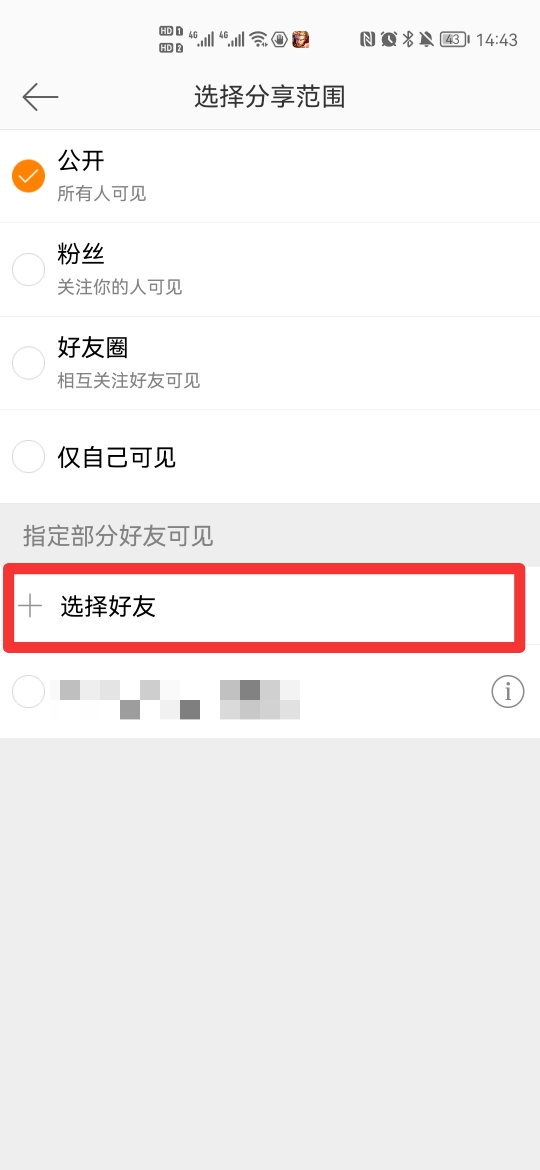The height and width of the screenshot is (1170, 540).
Task: Tap the Wi-Fi icon in status bar
Action: pyautogui.click(x=259, y=39)
